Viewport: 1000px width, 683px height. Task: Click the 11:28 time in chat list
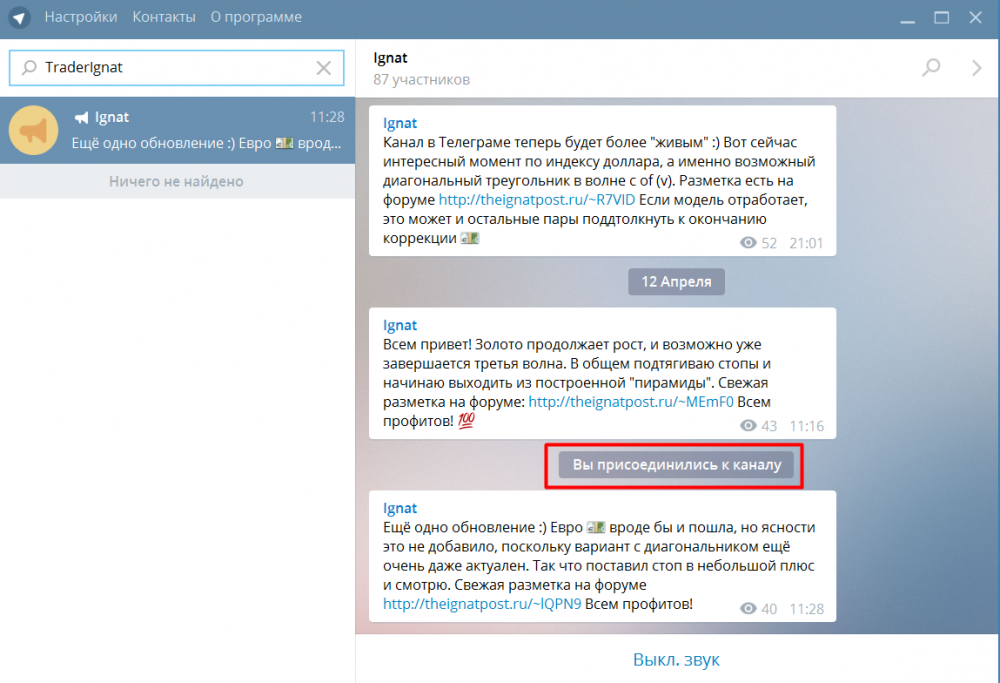[x=327, y=117]
